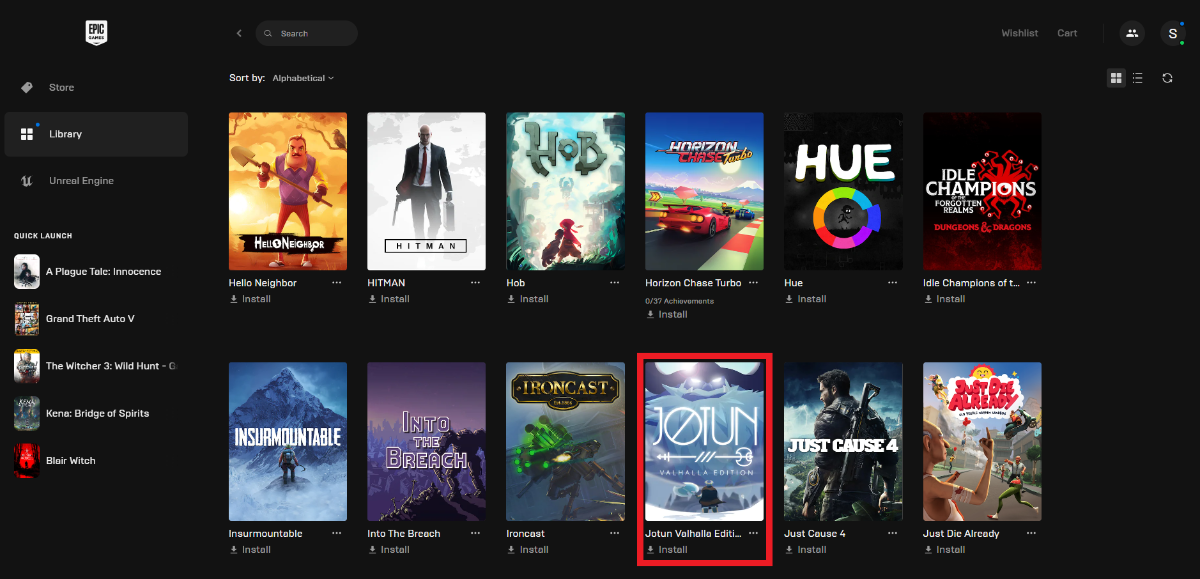This screenshot has height=579, width=1200.
Task: Launch Grand Theft Auto V from Quick Launch
Action: tap(96, 319)
